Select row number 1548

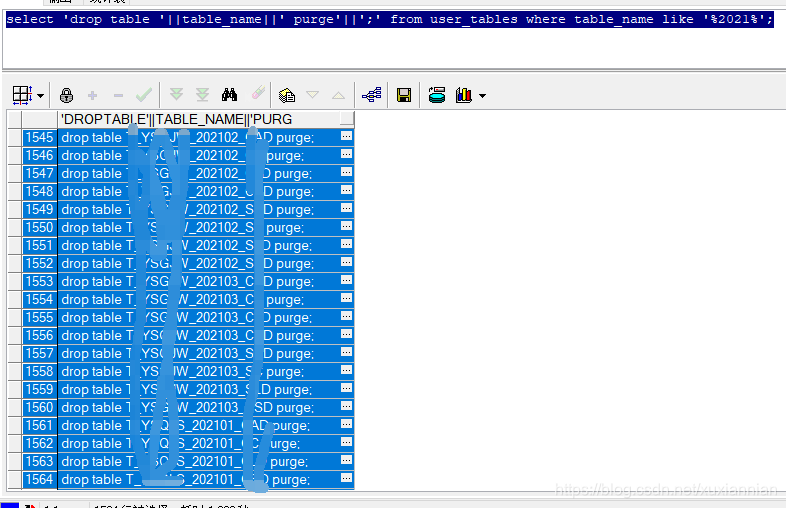click(40, 192)
